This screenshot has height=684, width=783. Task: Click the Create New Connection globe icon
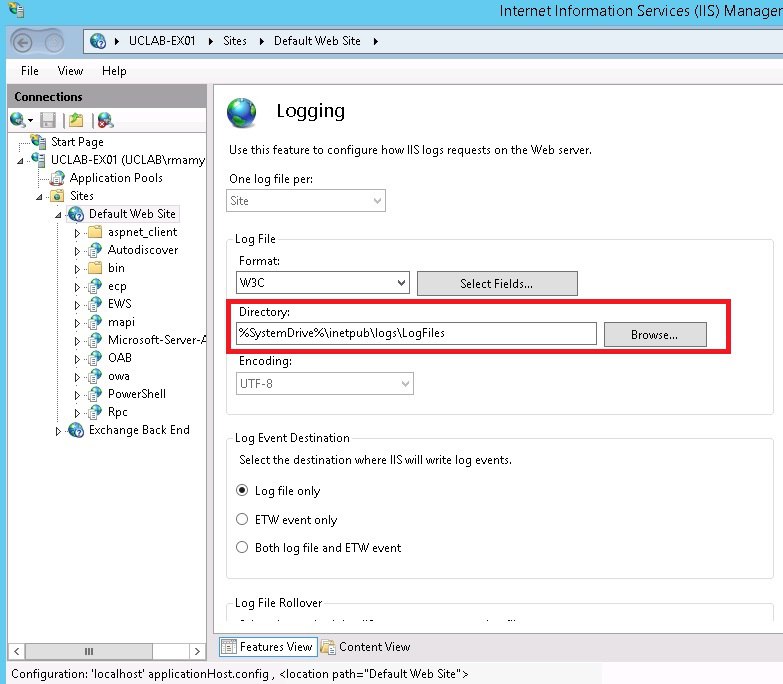coord(17,120)
